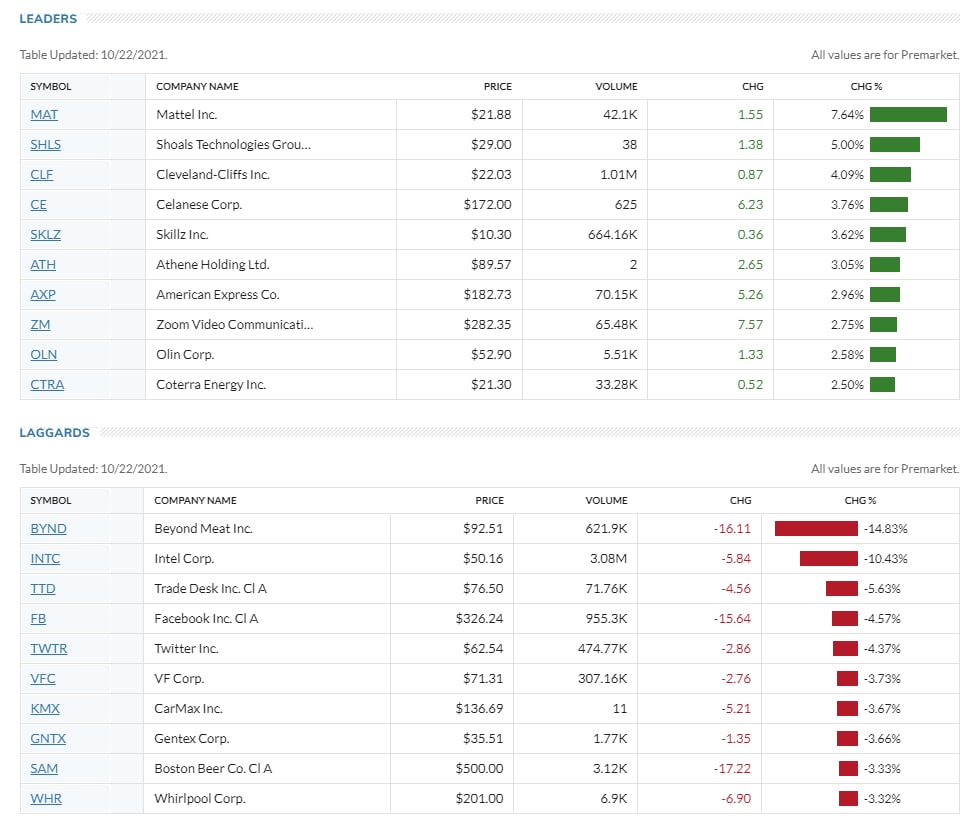Click the VF Corp. company name
Image resolution: width=978 pixels, height=823 pixels.
(x=179, y=678)
